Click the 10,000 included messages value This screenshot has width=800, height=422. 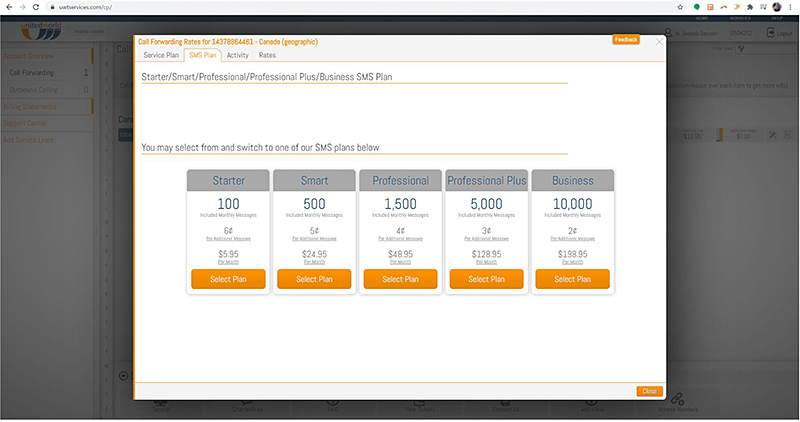pyautogui.click(x=572, y=204)
